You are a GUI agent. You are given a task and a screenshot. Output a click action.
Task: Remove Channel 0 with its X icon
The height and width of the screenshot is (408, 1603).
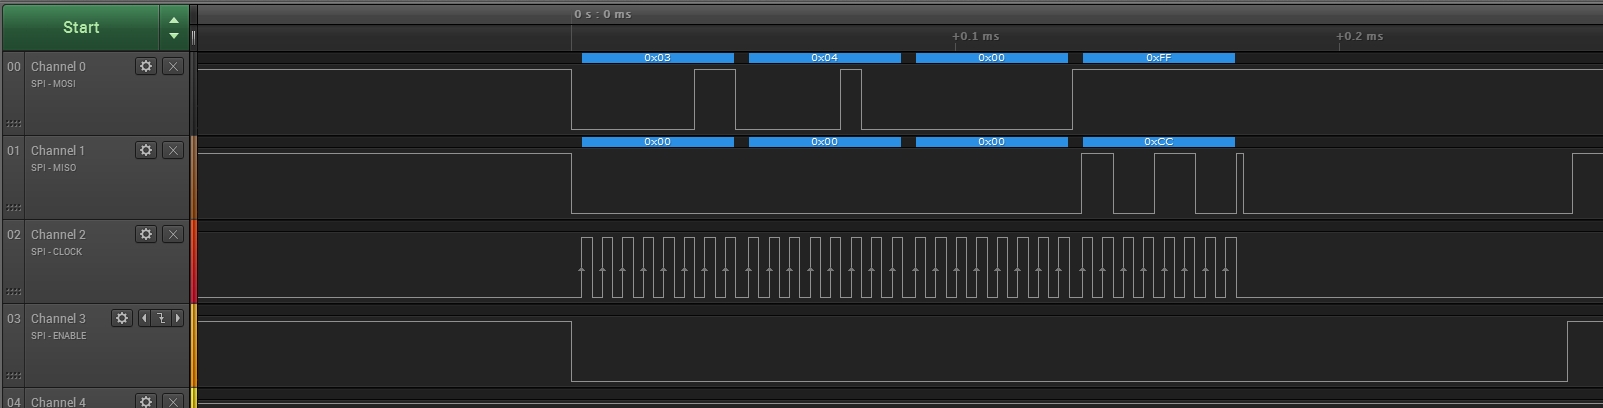[x=173, y=66]
